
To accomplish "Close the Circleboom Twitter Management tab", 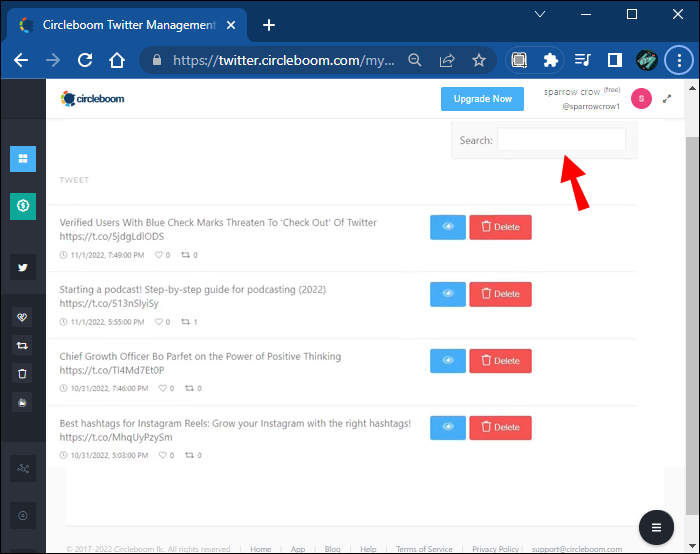I will point(231,25).
